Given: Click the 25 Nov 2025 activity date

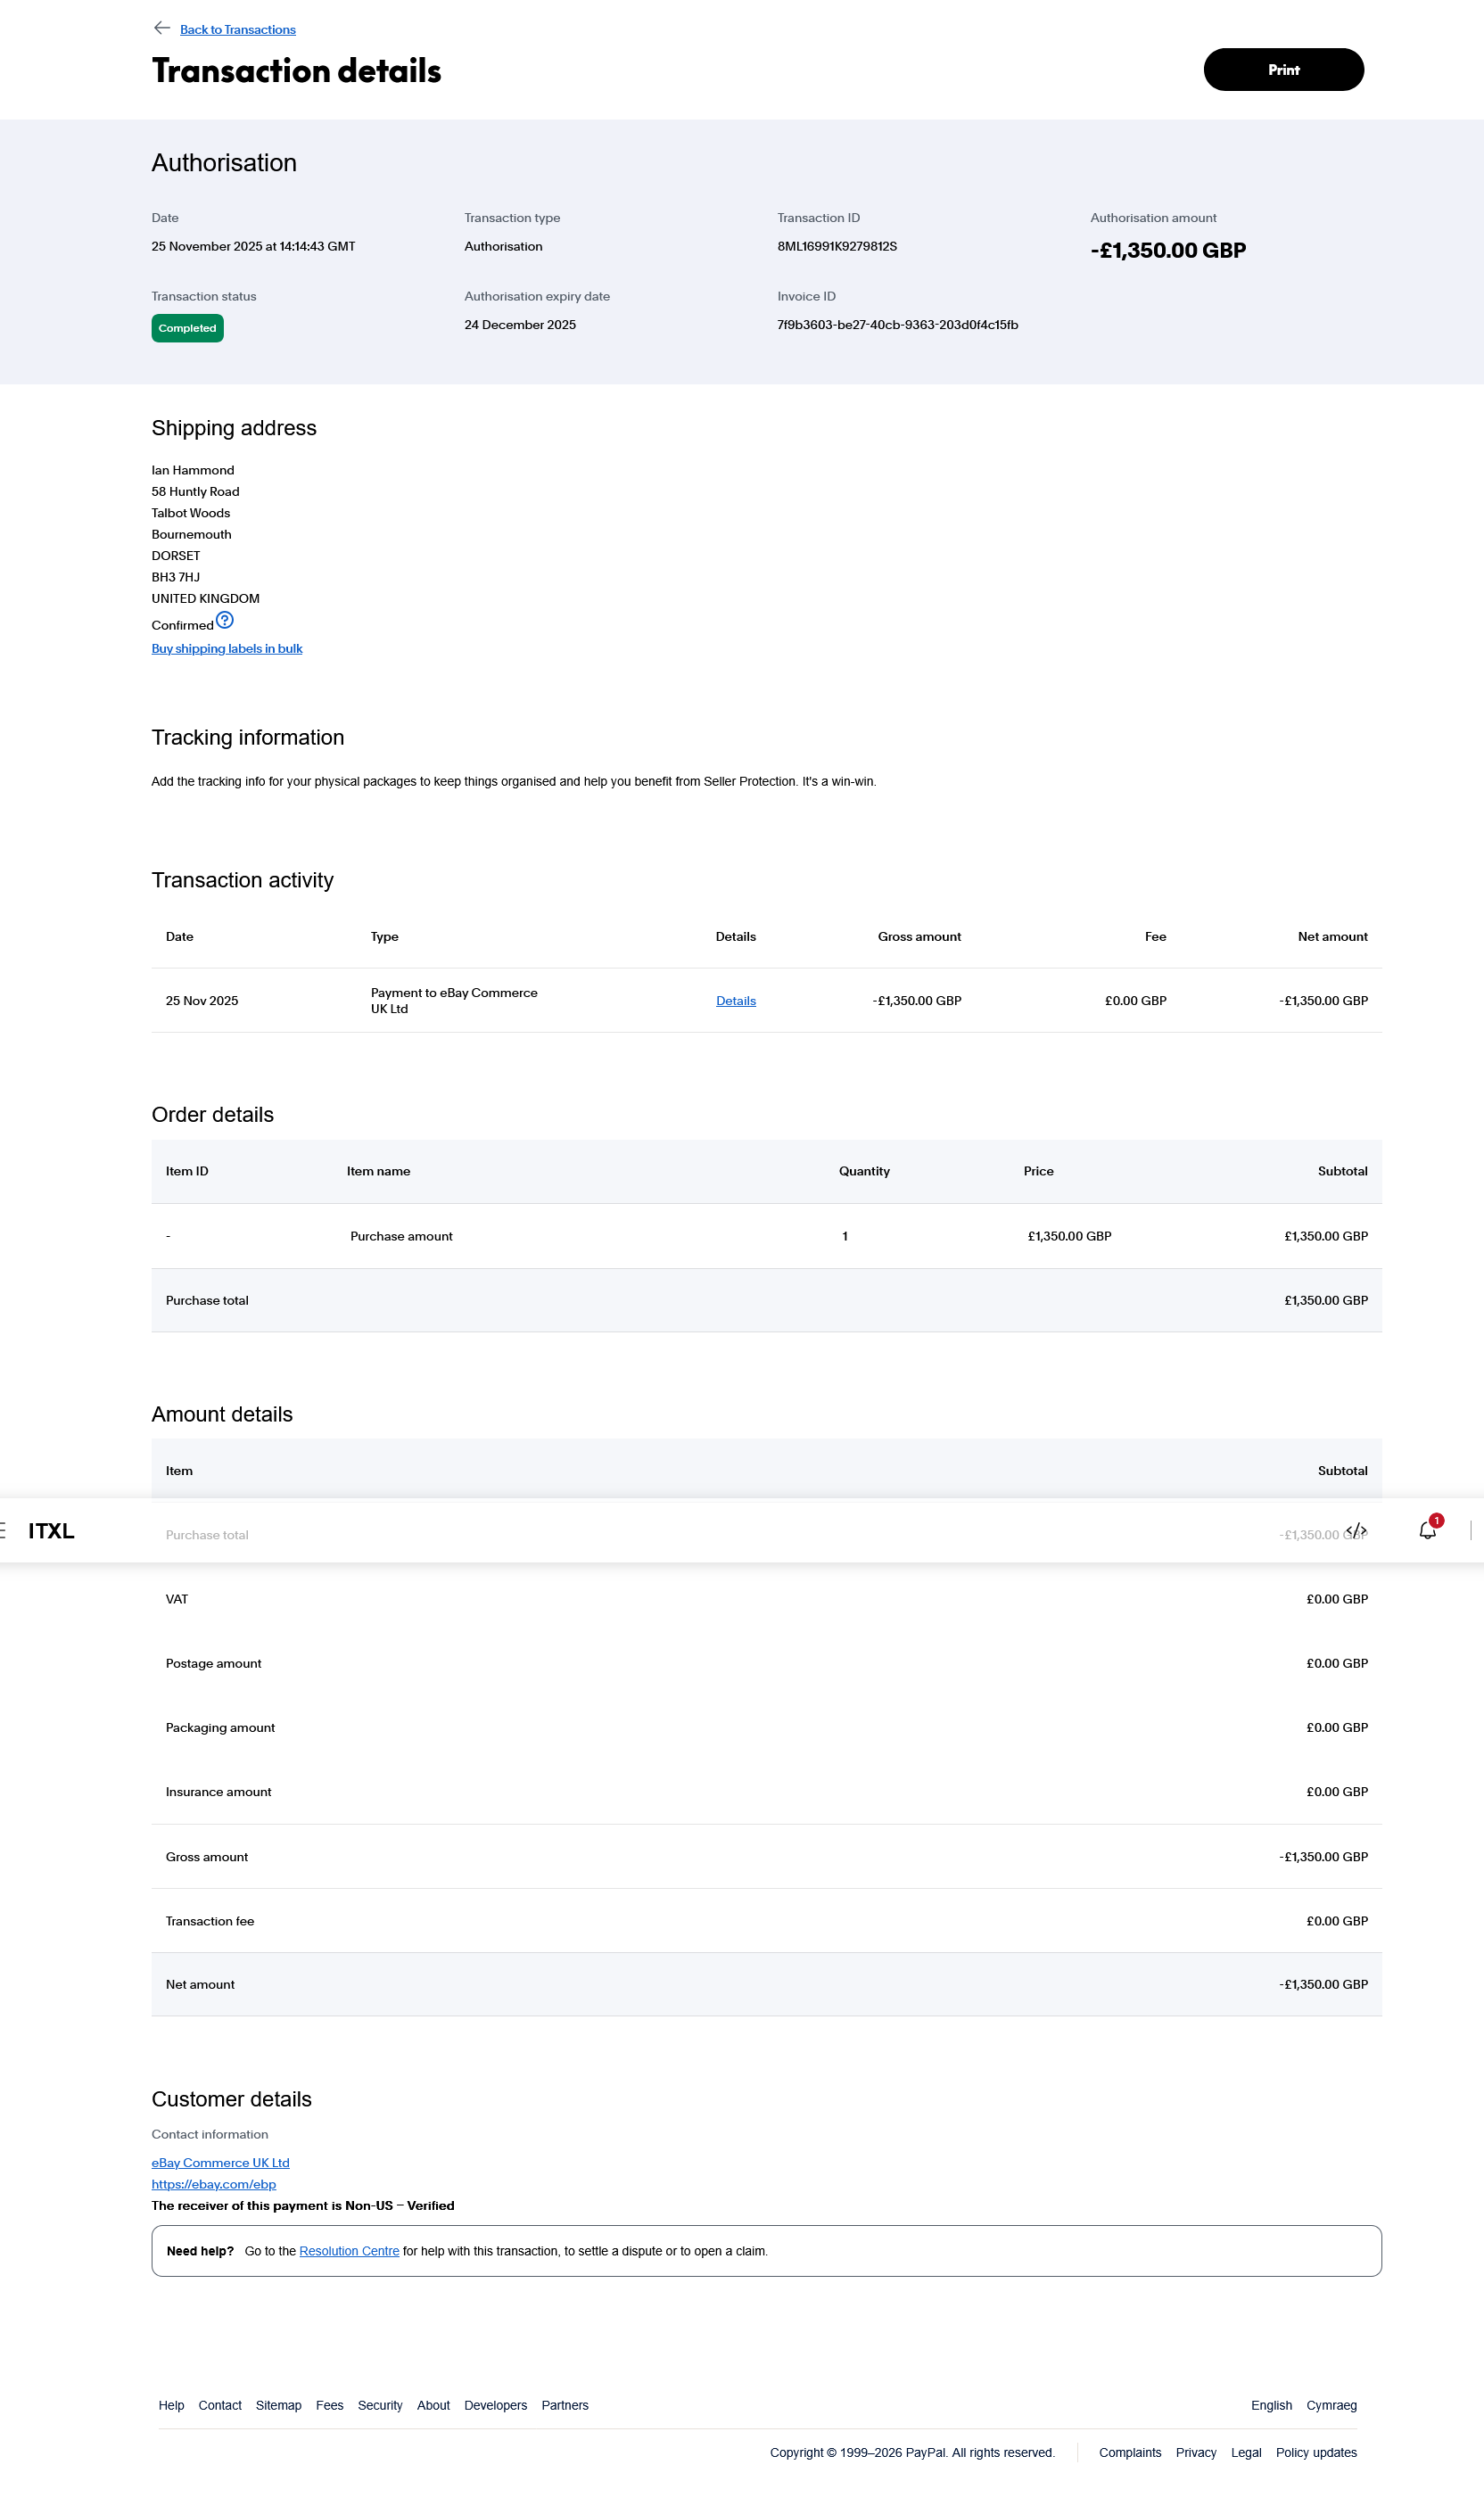Looking at the screenshot, I should 202,1001.
